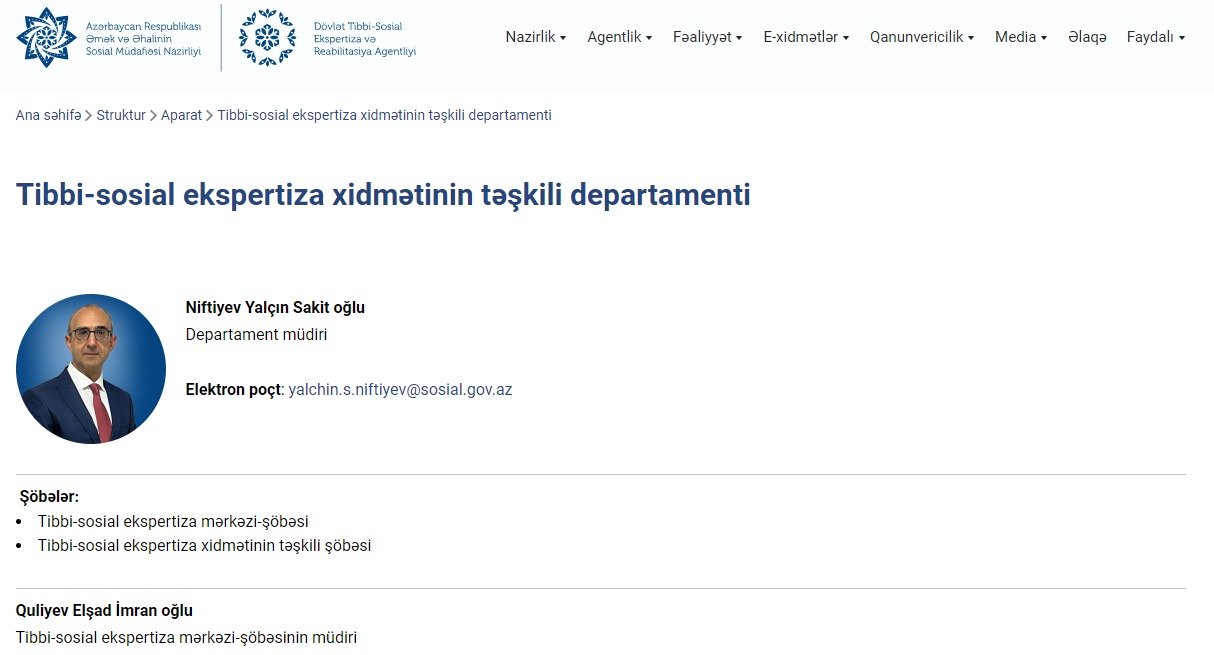Image resolution: width=1214 pixels, height=655 pixels.
Task: Open the Nazirlik dropdown menu
Action: [x=535, y=37]
